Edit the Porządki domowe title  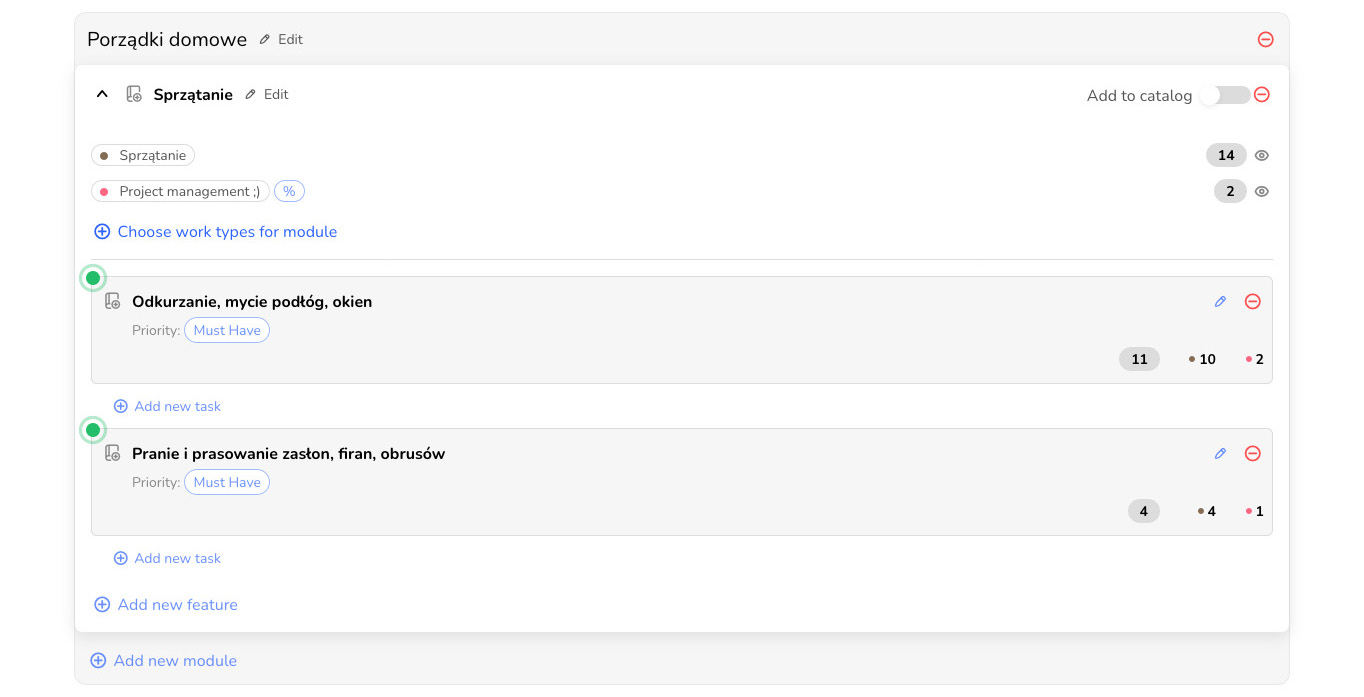pos(281,40)
